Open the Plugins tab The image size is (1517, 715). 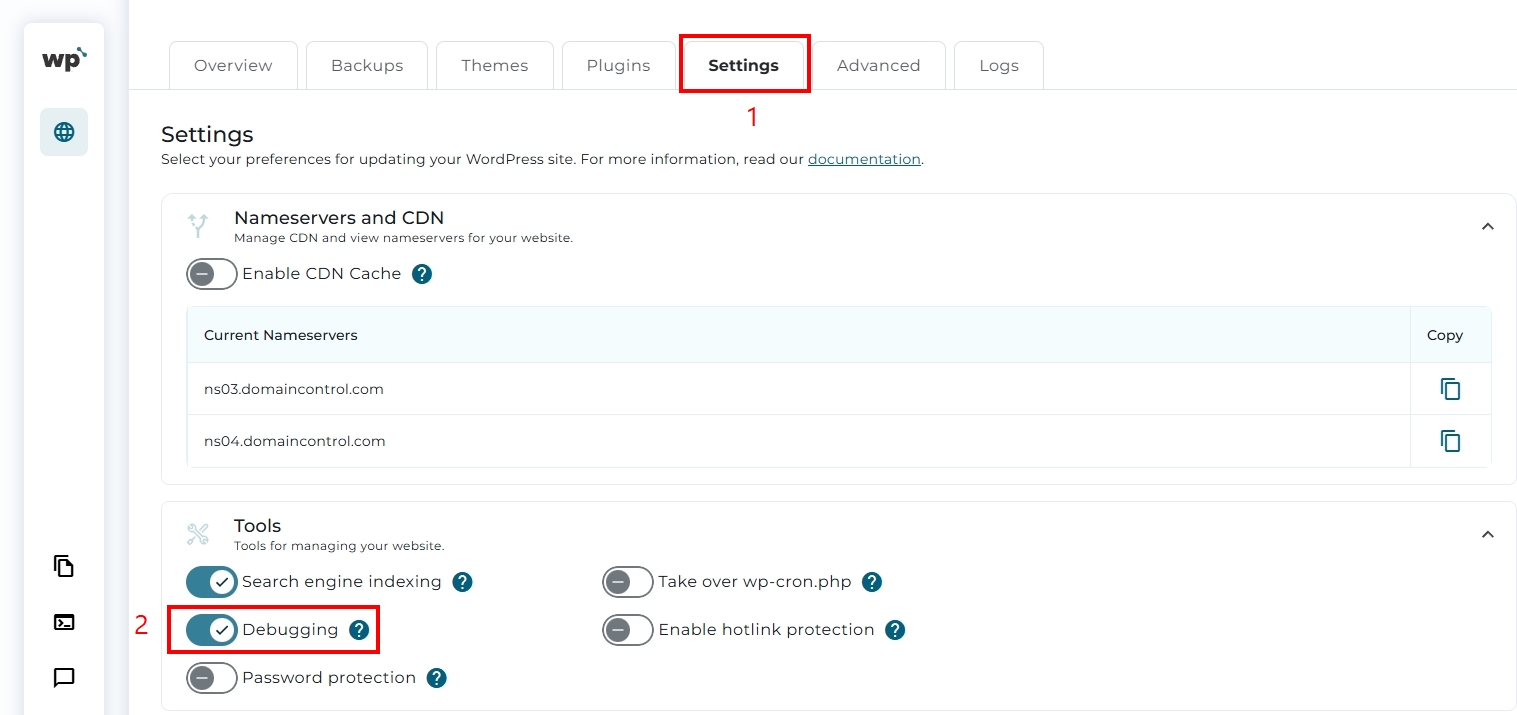click(618, 66)
